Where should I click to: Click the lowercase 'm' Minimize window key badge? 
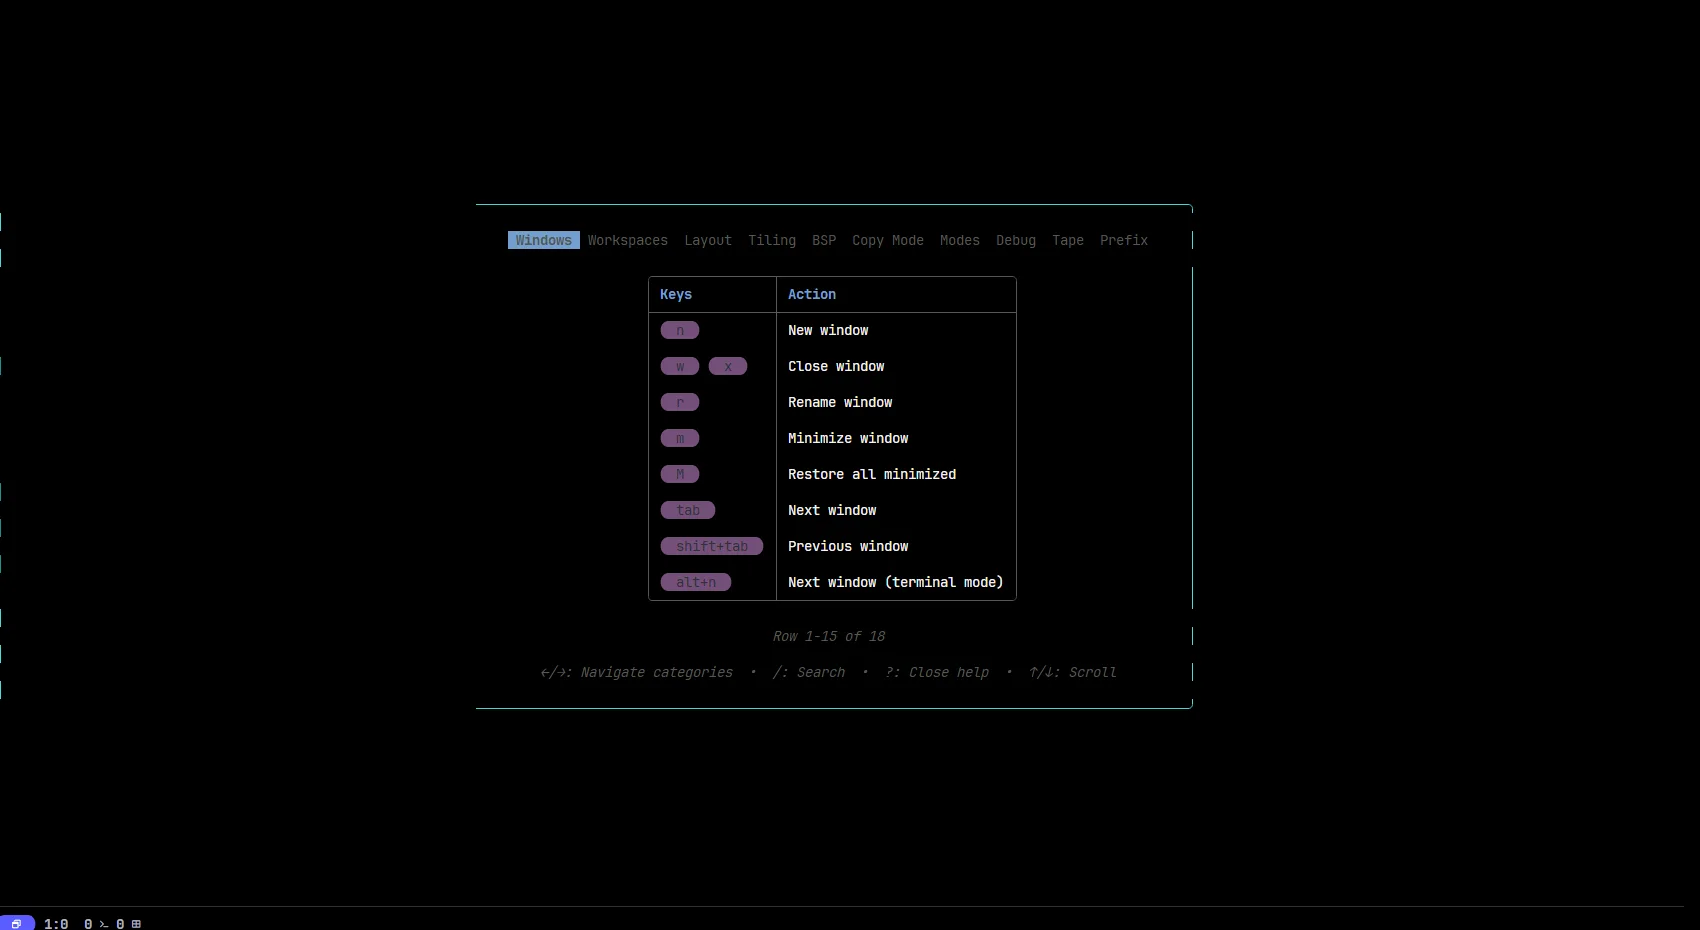680,438
